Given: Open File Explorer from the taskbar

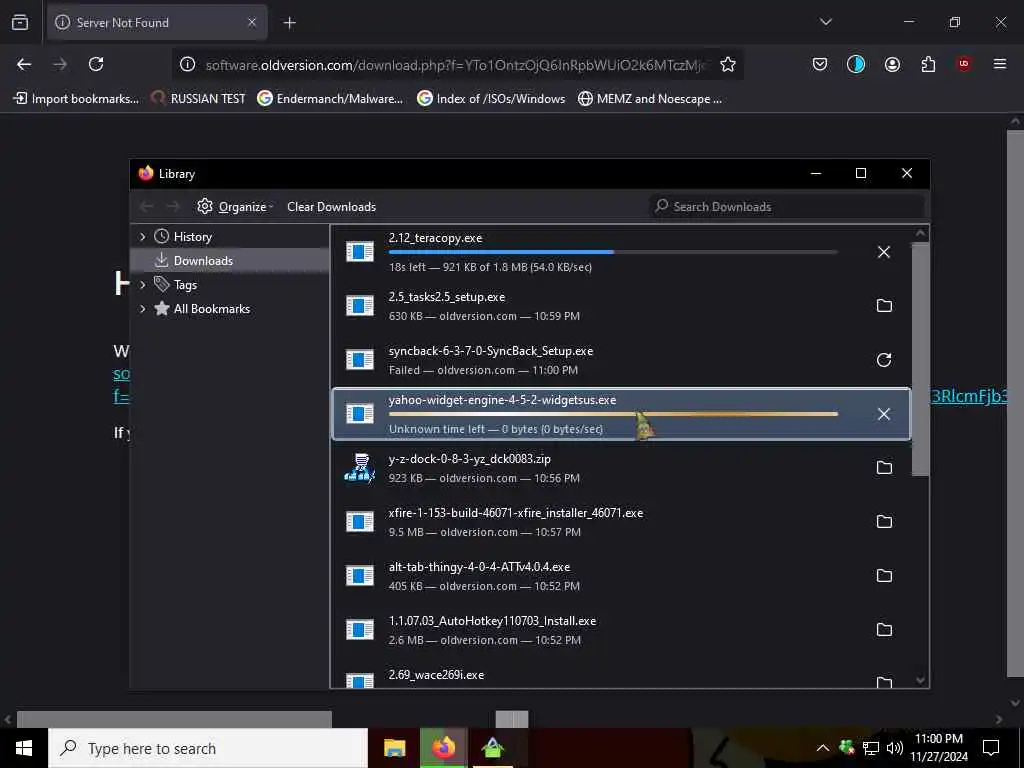Looking at the screenshot, I should 394,748.
